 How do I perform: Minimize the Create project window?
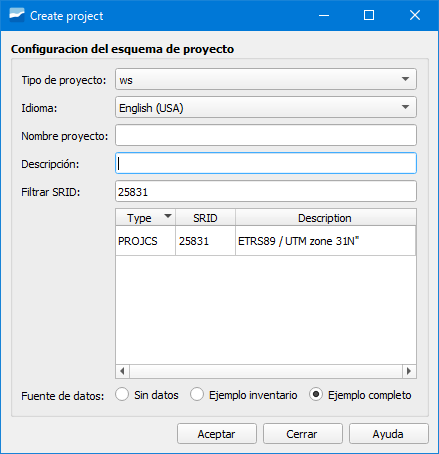coord(324,15)
